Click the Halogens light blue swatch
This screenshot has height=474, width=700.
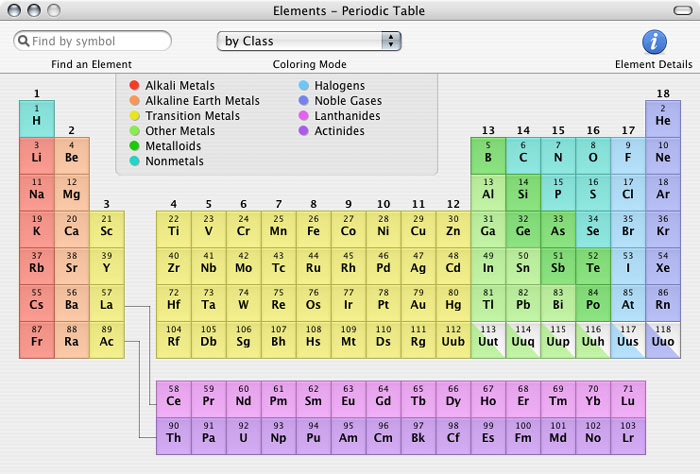coord(304,85)
